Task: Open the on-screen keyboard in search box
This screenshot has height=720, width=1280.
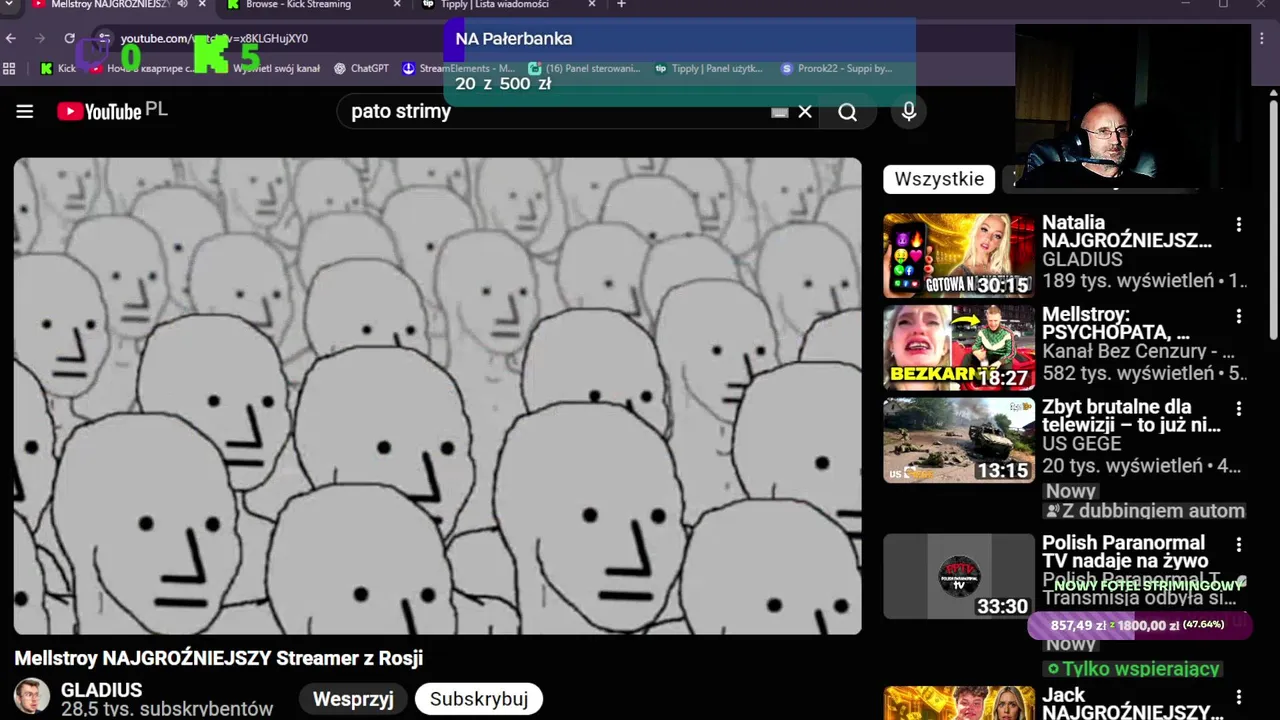Action: [780, 113]
